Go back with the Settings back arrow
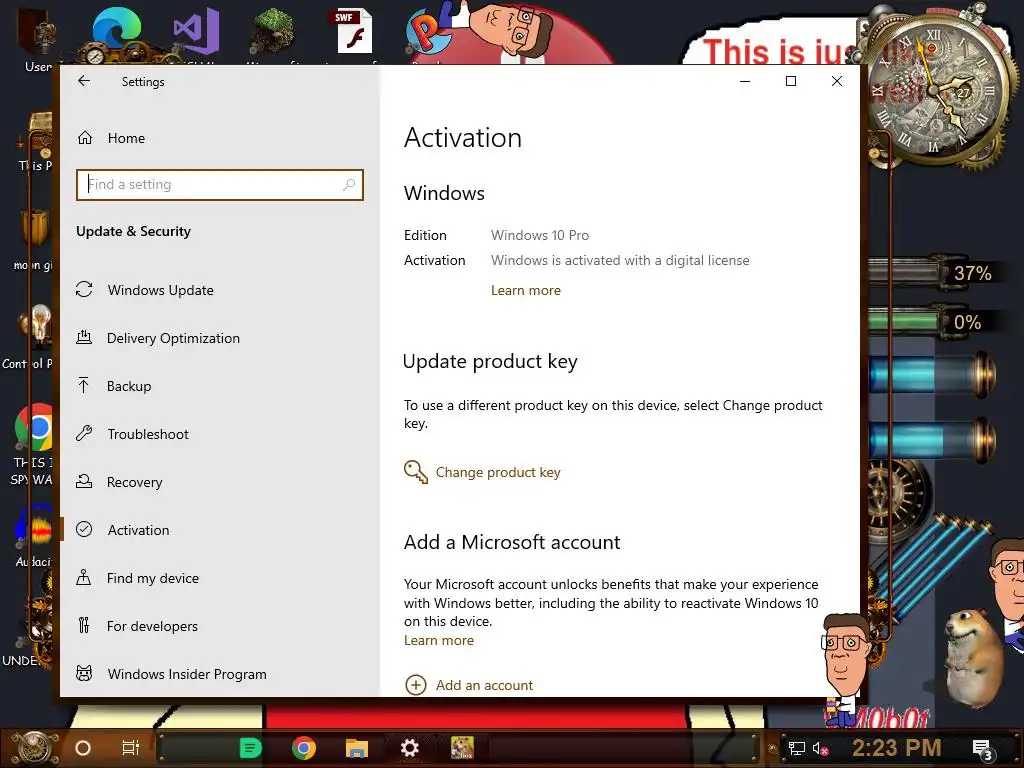The image size is (1024, 768). point(84,81)
